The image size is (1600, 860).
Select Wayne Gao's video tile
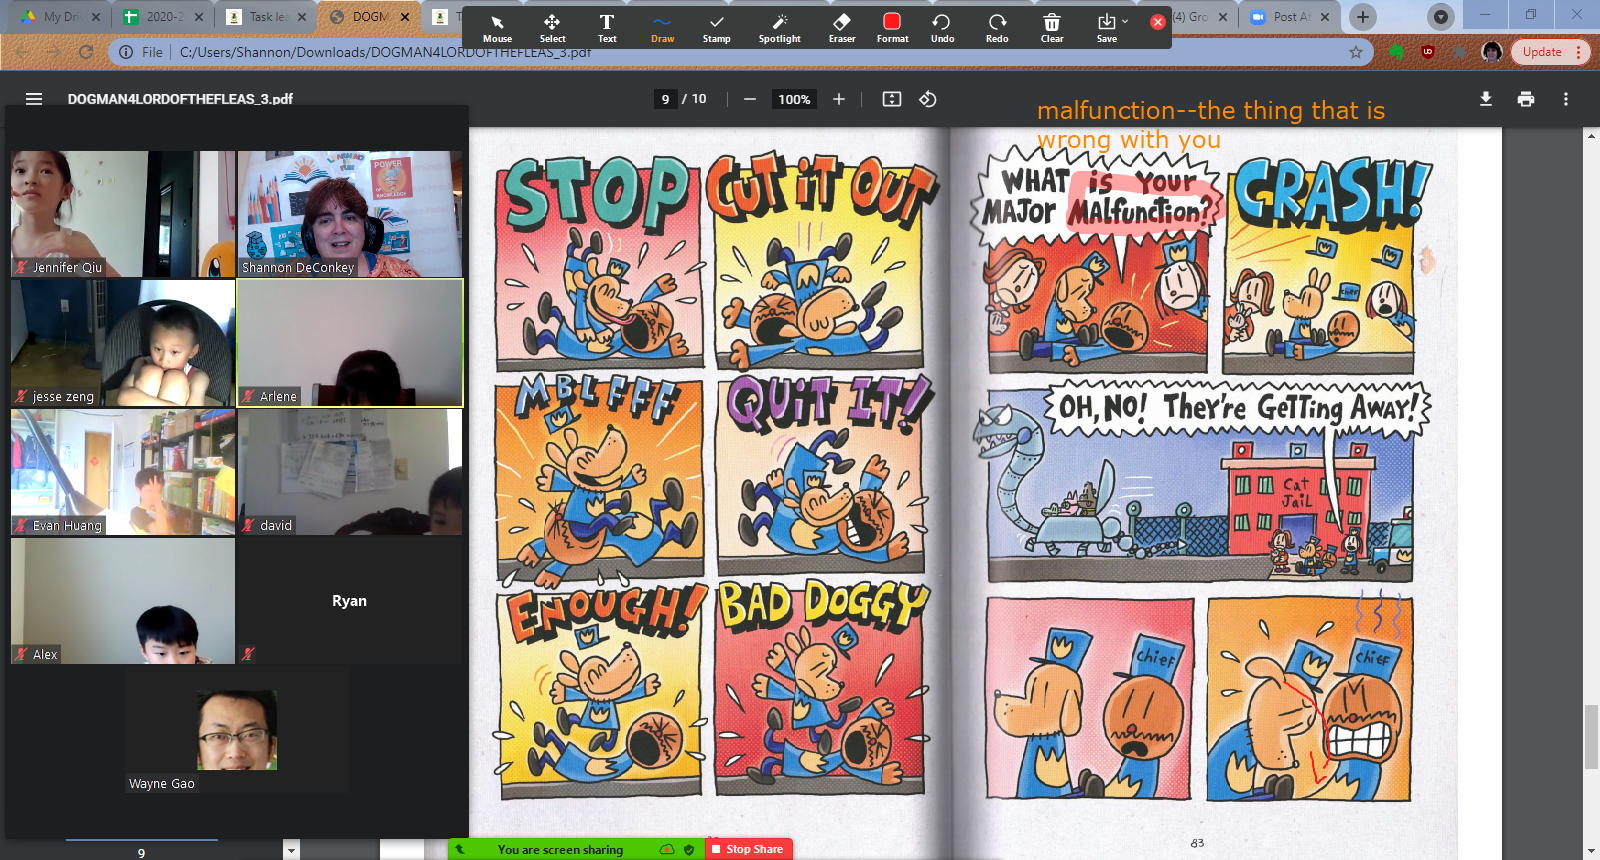point(237,730)
